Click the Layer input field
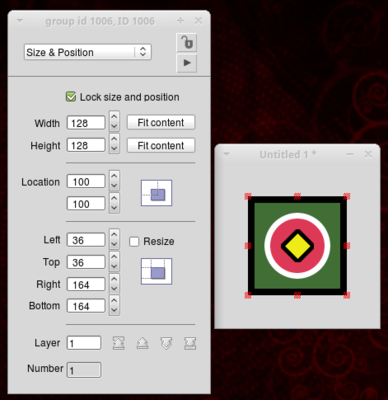Viewport: 388px width, 400px height. click(84, 343)
